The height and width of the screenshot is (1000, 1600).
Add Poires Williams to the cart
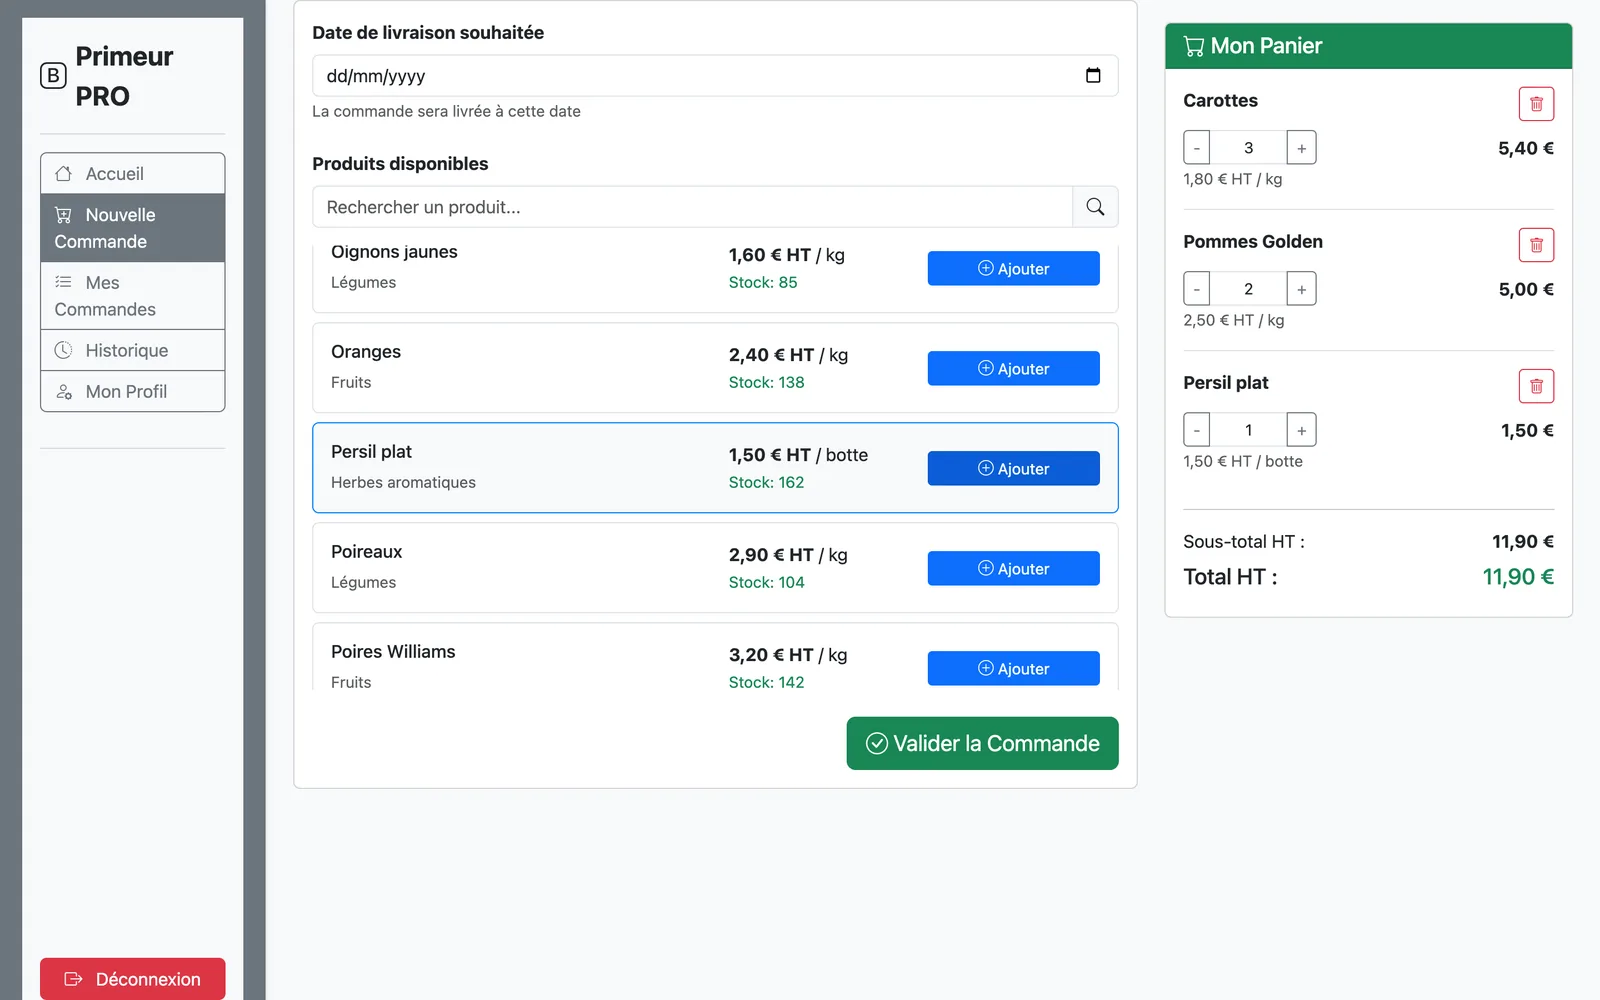[1013, 668]
